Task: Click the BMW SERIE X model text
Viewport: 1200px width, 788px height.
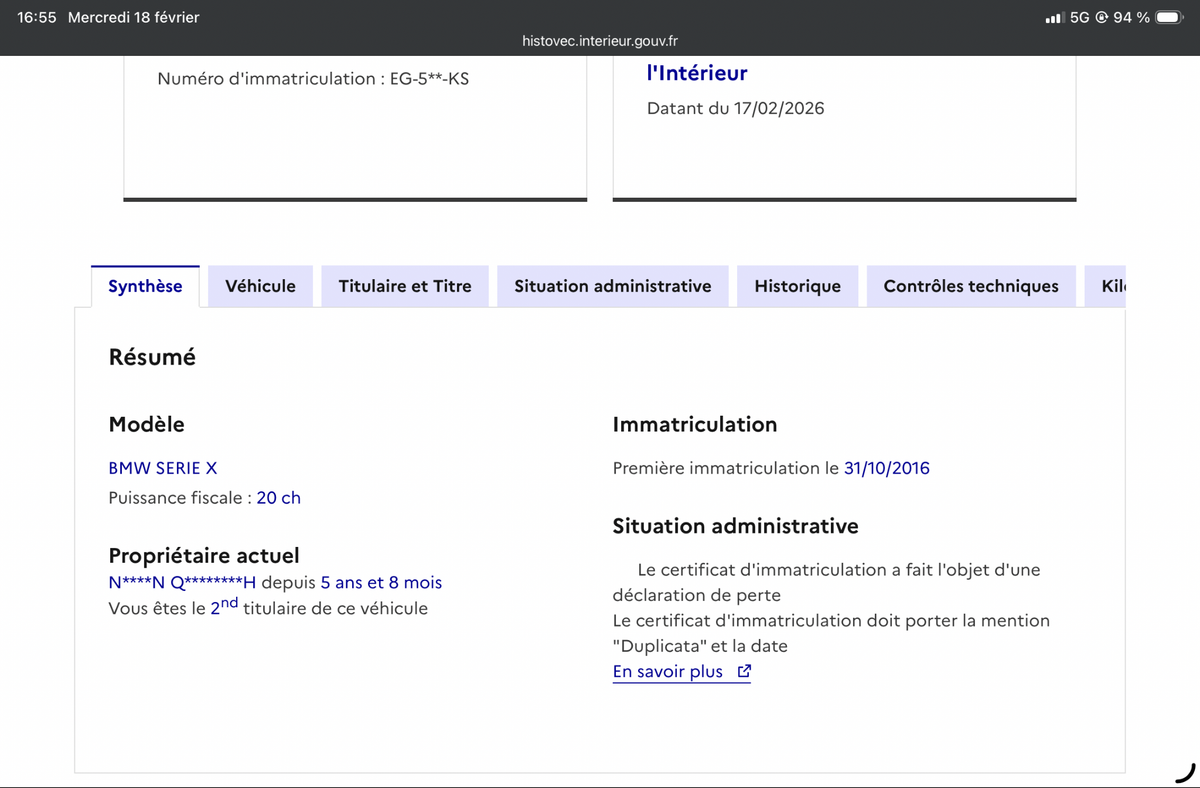Action: tap(162, 468)
